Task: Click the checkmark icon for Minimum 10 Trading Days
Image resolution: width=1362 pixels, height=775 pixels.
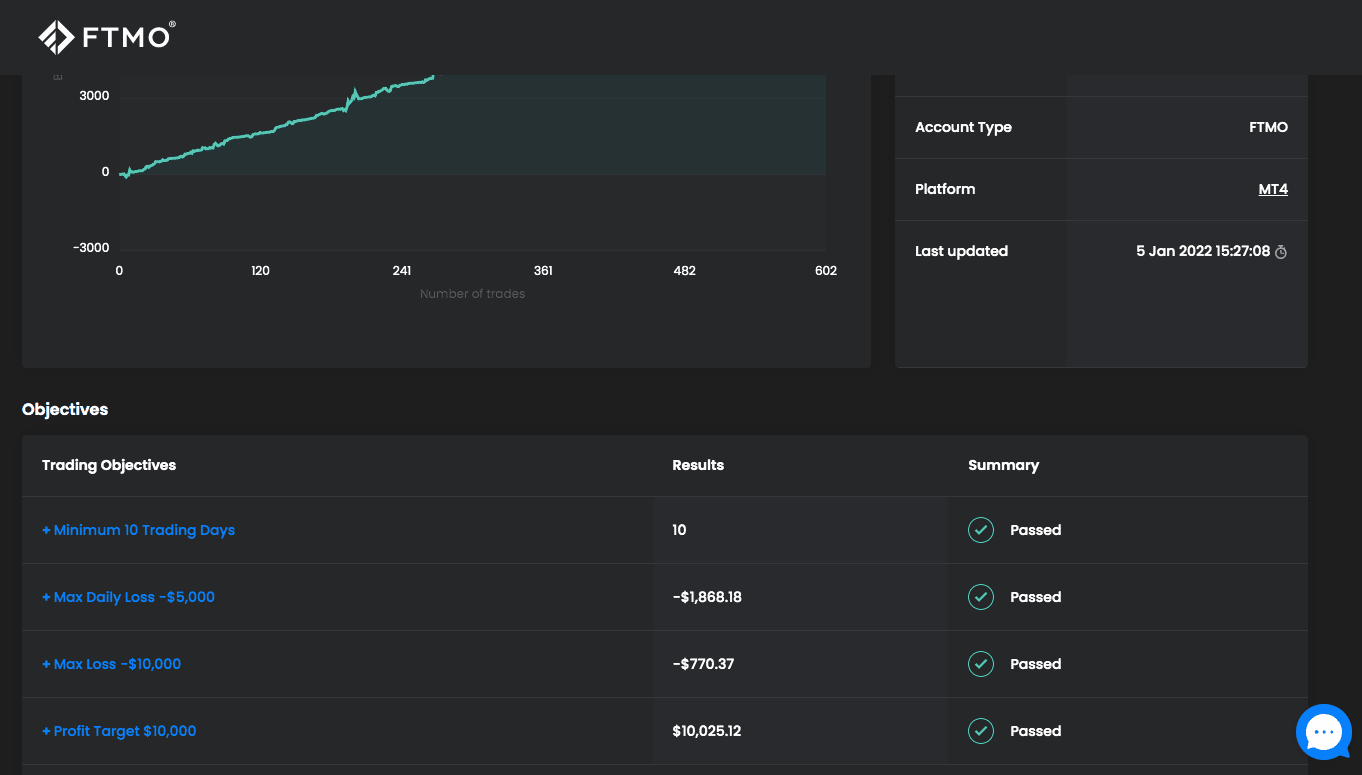Action: coord(981,530)
